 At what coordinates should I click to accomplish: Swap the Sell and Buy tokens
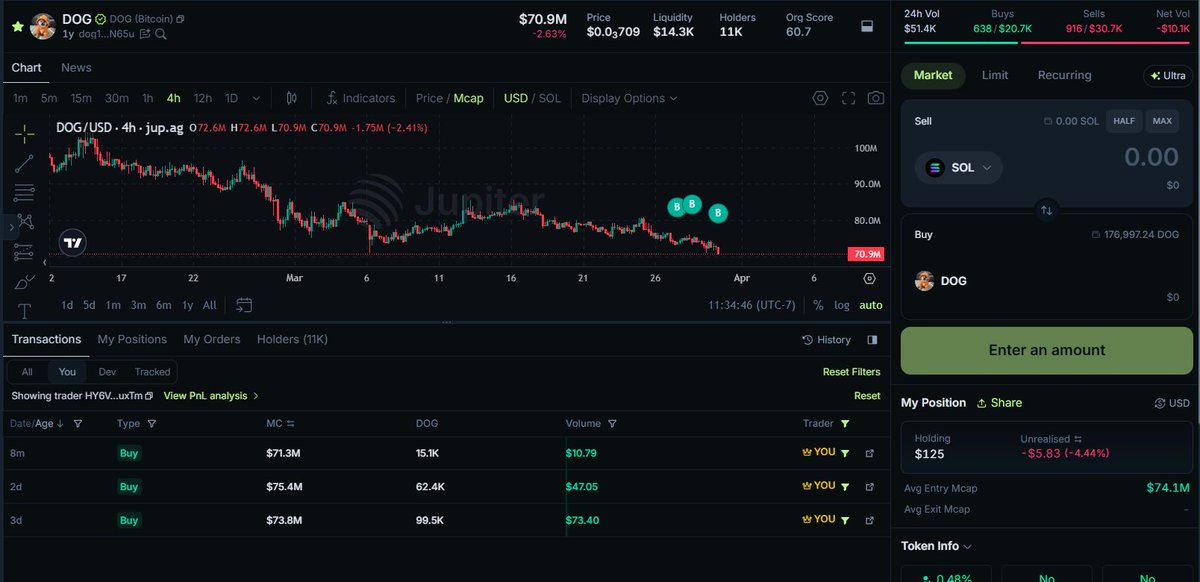click(x=1046, y=210)
